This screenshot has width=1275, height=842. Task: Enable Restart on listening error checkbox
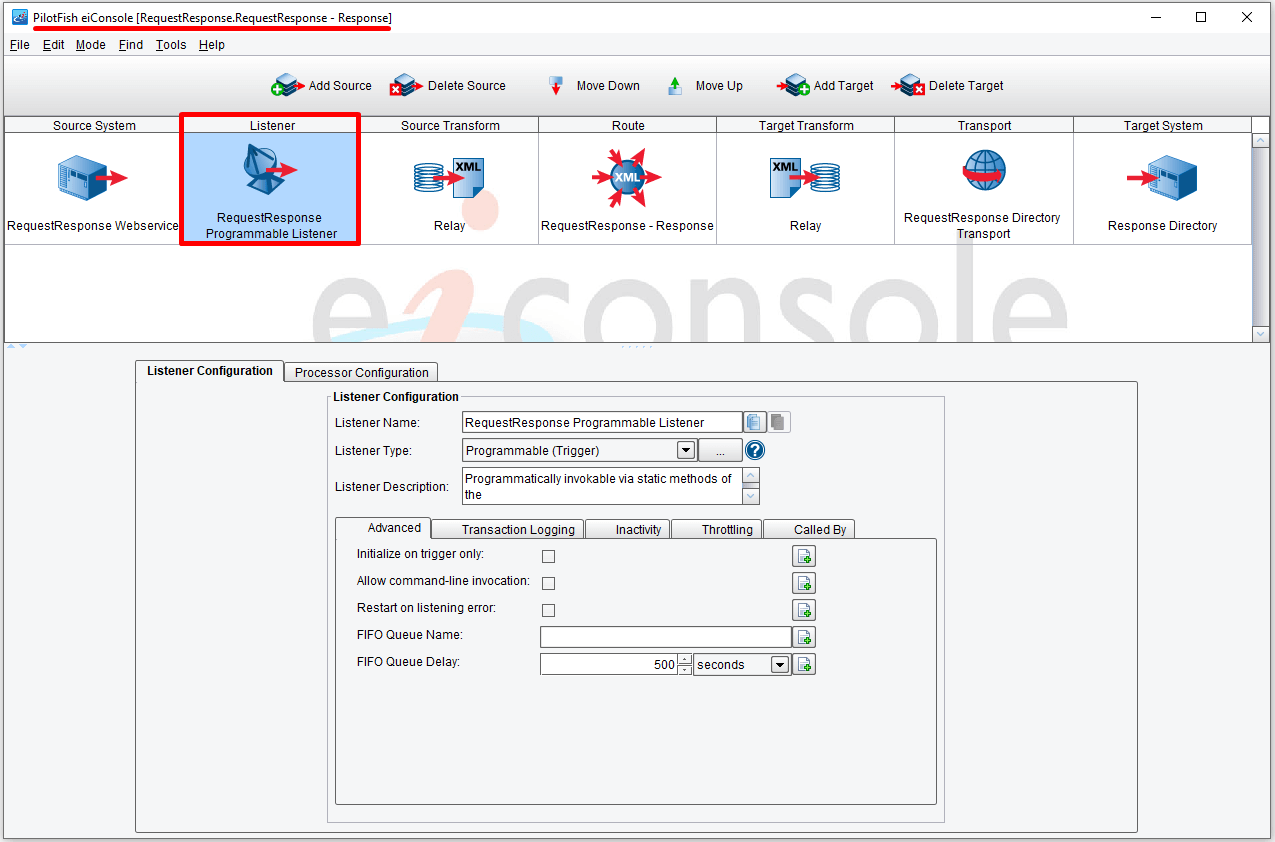548,610
